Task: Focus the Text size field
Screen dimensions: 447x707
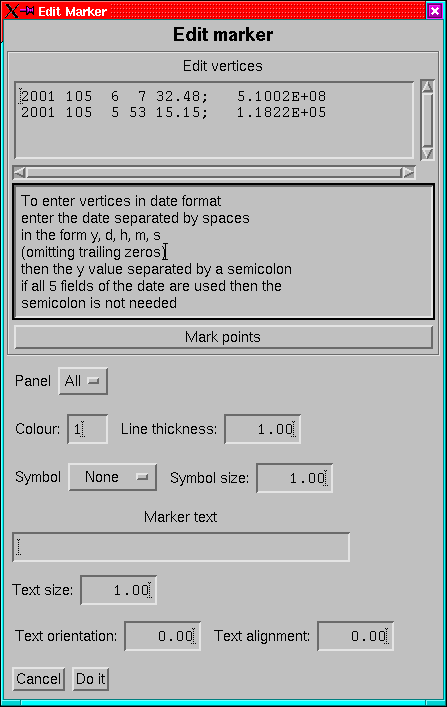Action: tap(119, 590)
